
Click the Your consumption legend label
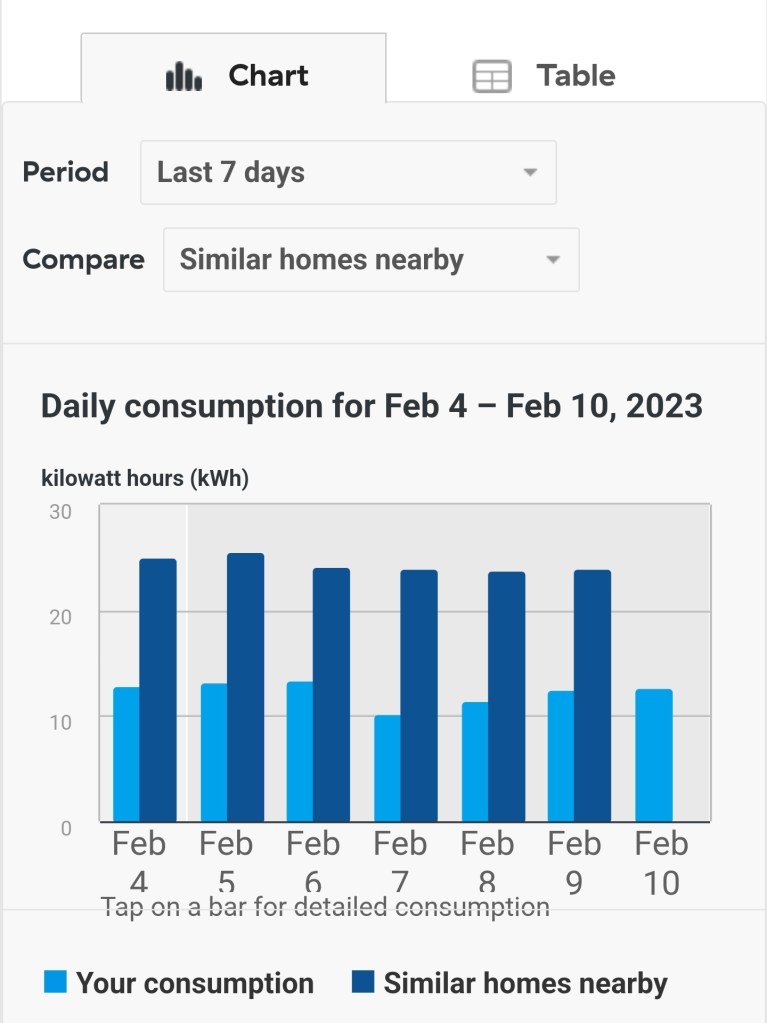pos(194,983)
